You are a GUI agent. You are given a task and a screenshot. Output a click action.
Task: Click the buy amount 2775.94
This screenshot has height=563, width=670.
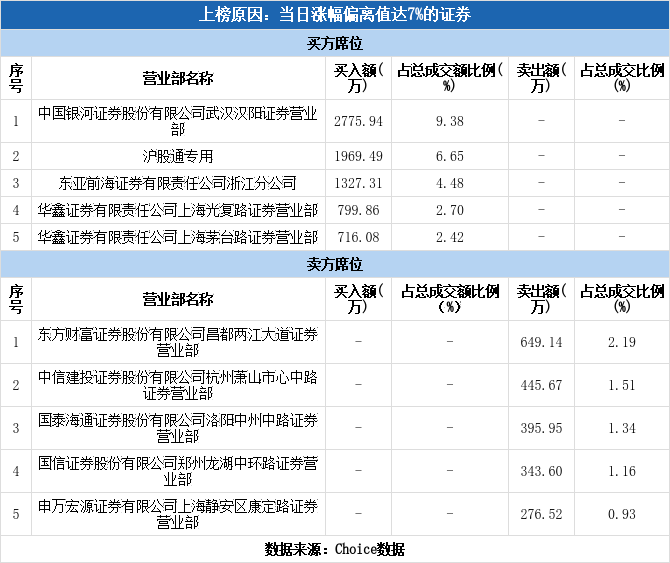(358, 121)
